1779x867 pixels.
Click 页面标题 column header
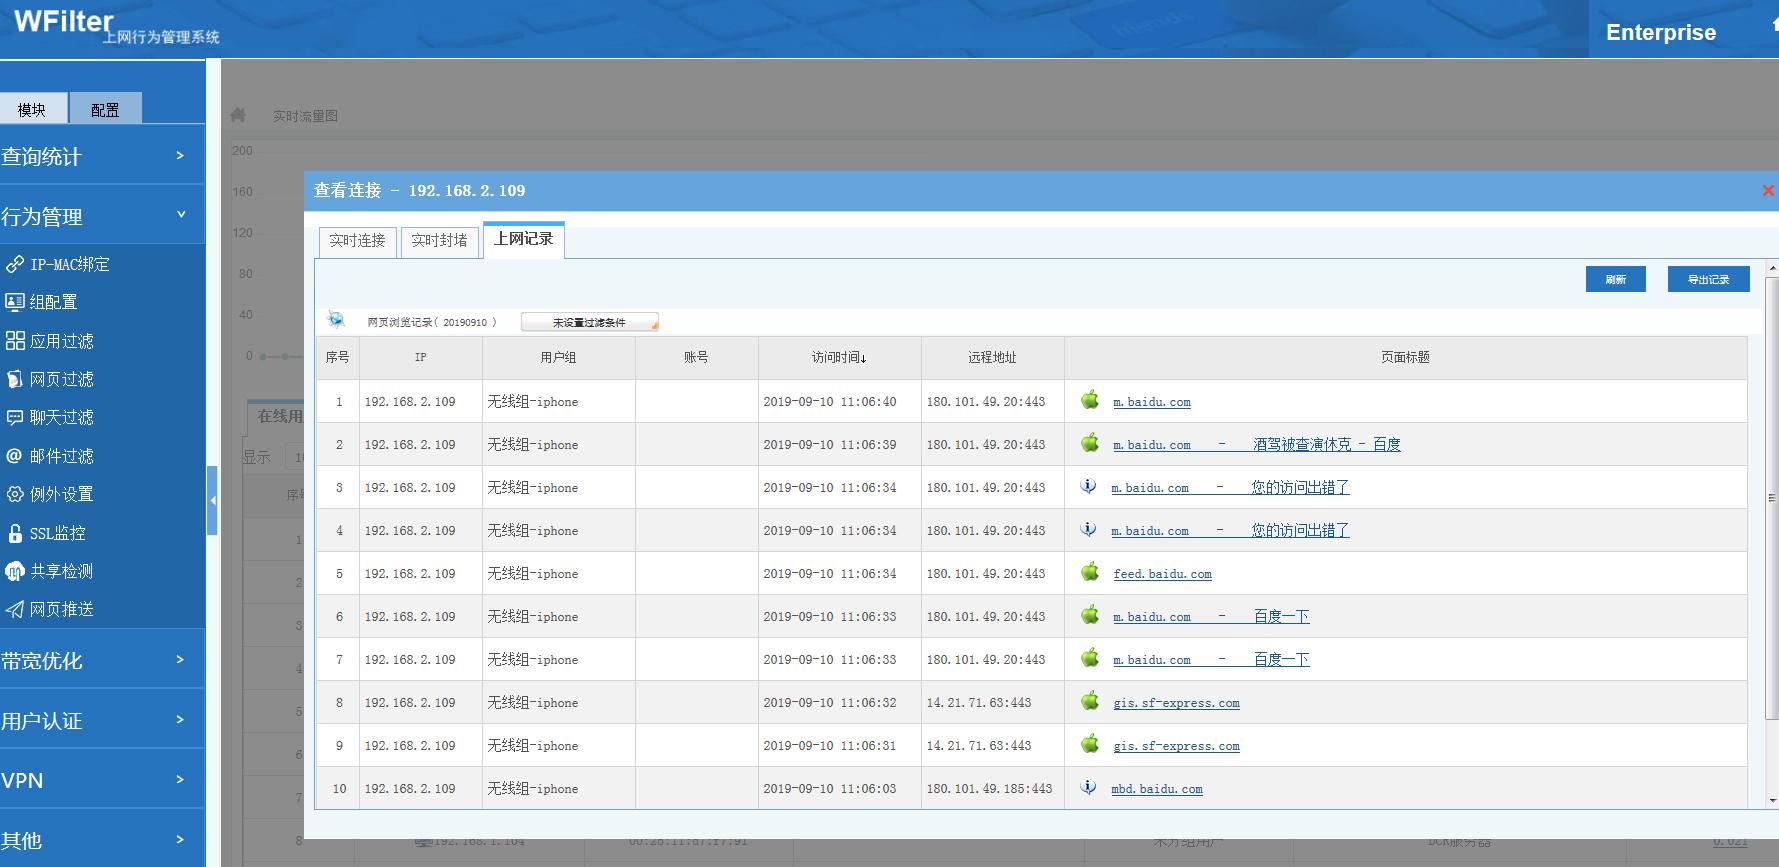(x=1405, y=357)
